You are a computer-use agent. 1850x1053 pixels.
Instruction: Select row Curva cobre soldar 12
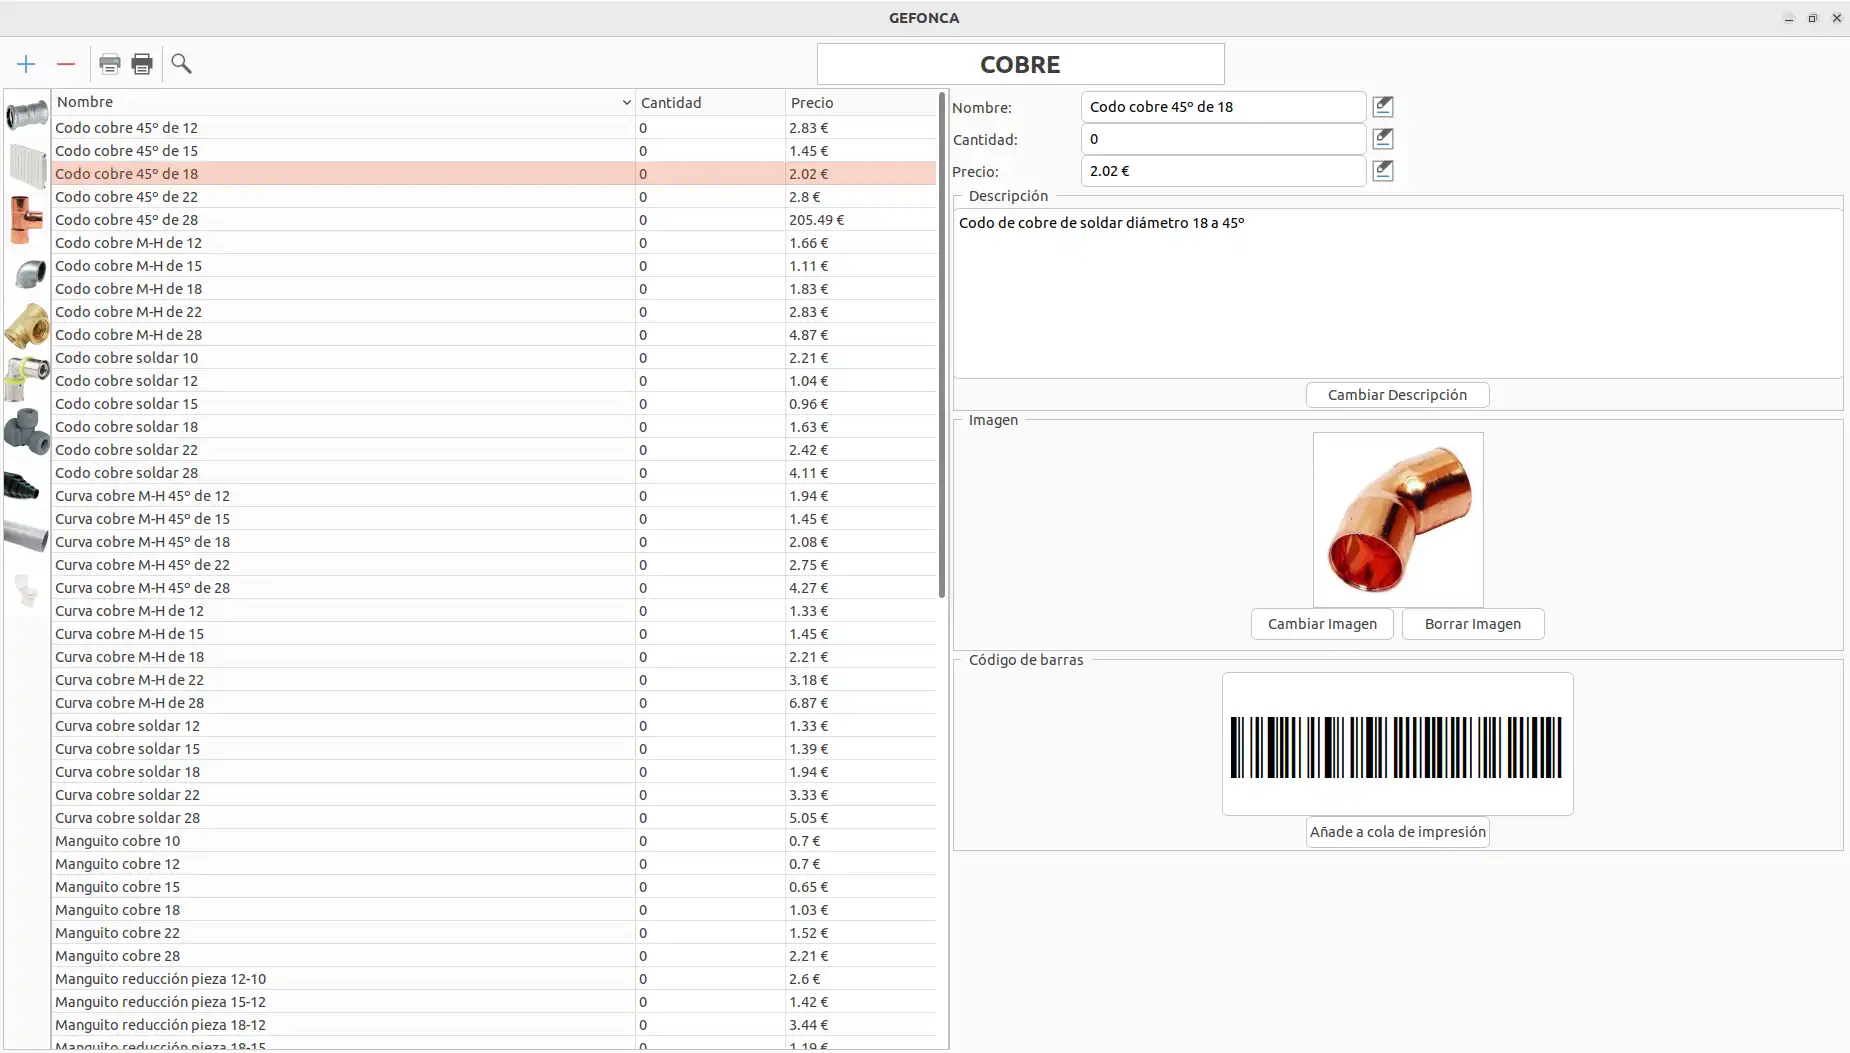click(x=494, y=726)
